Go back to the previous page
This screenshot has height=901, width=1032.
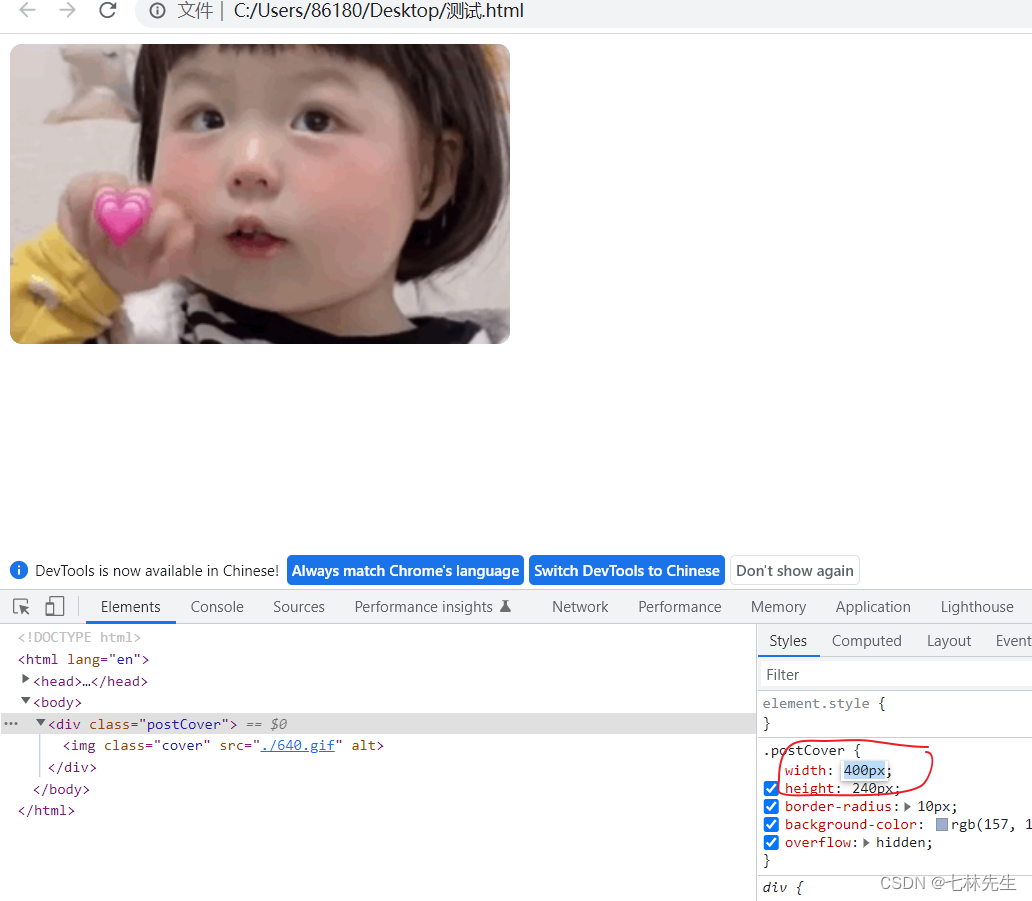pyautogui.click(x=28, y=10)
